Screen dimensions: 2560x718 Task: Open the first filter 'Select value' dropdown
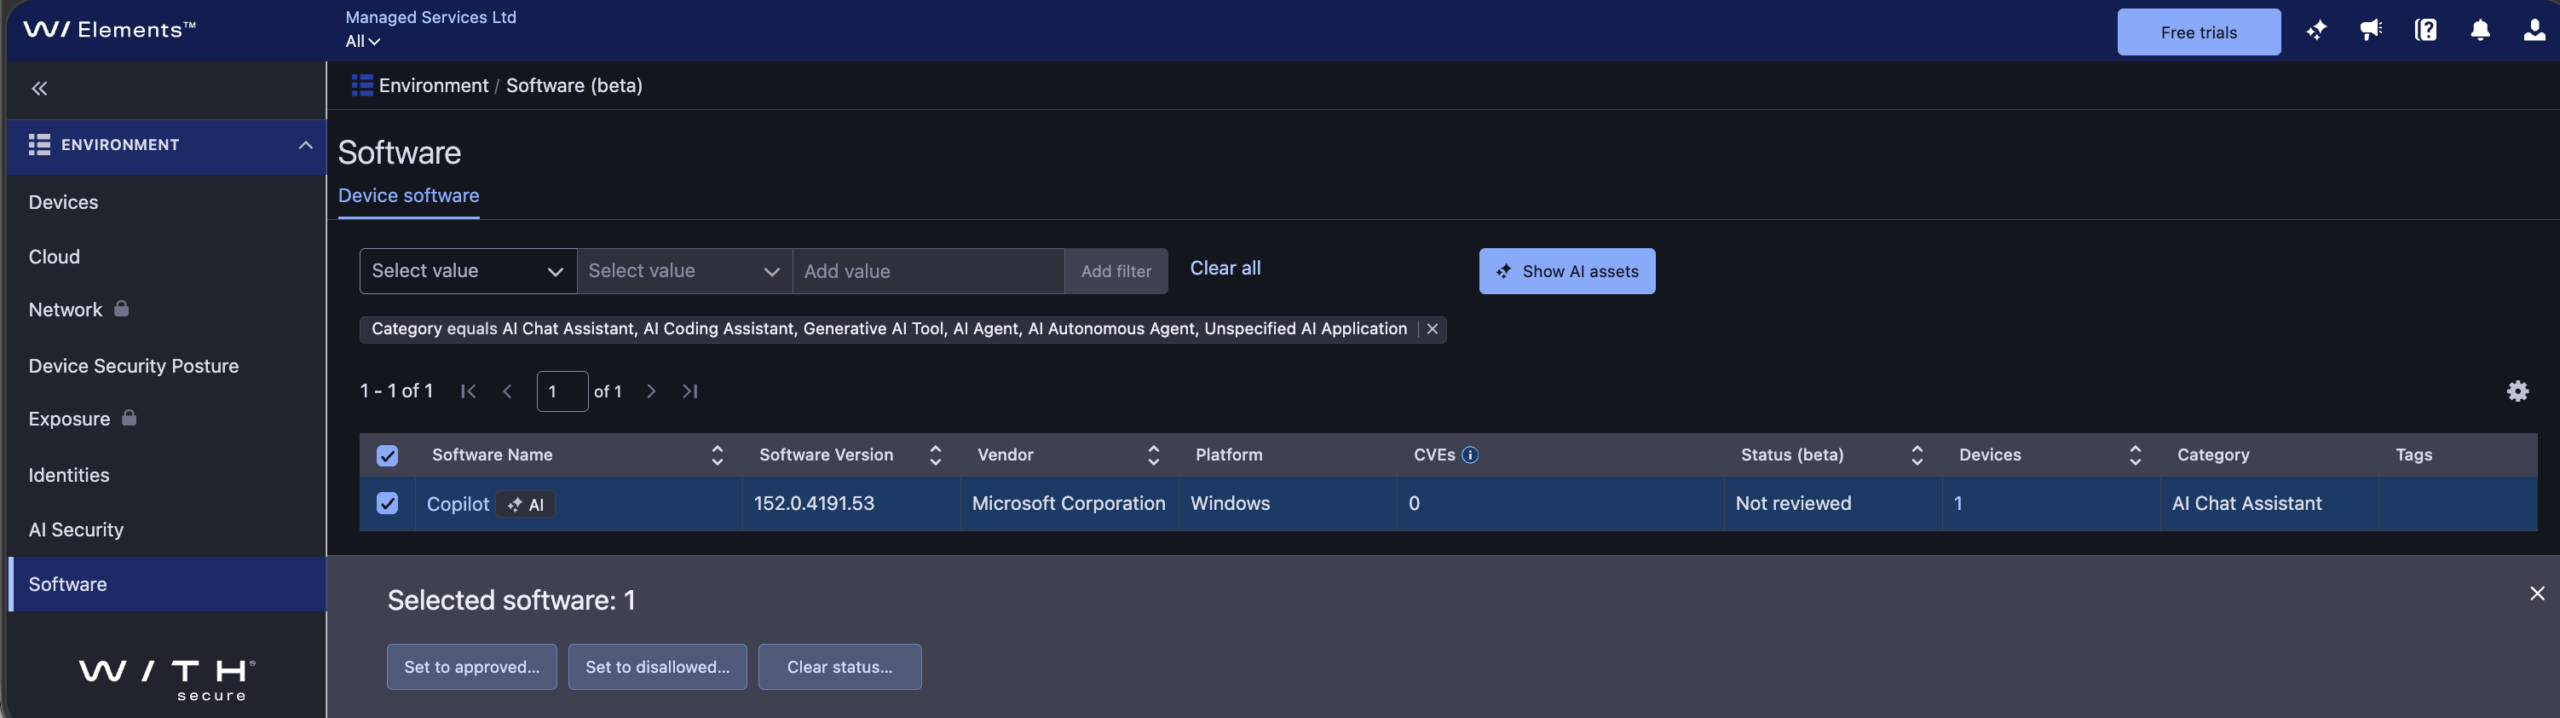(468, 271)
